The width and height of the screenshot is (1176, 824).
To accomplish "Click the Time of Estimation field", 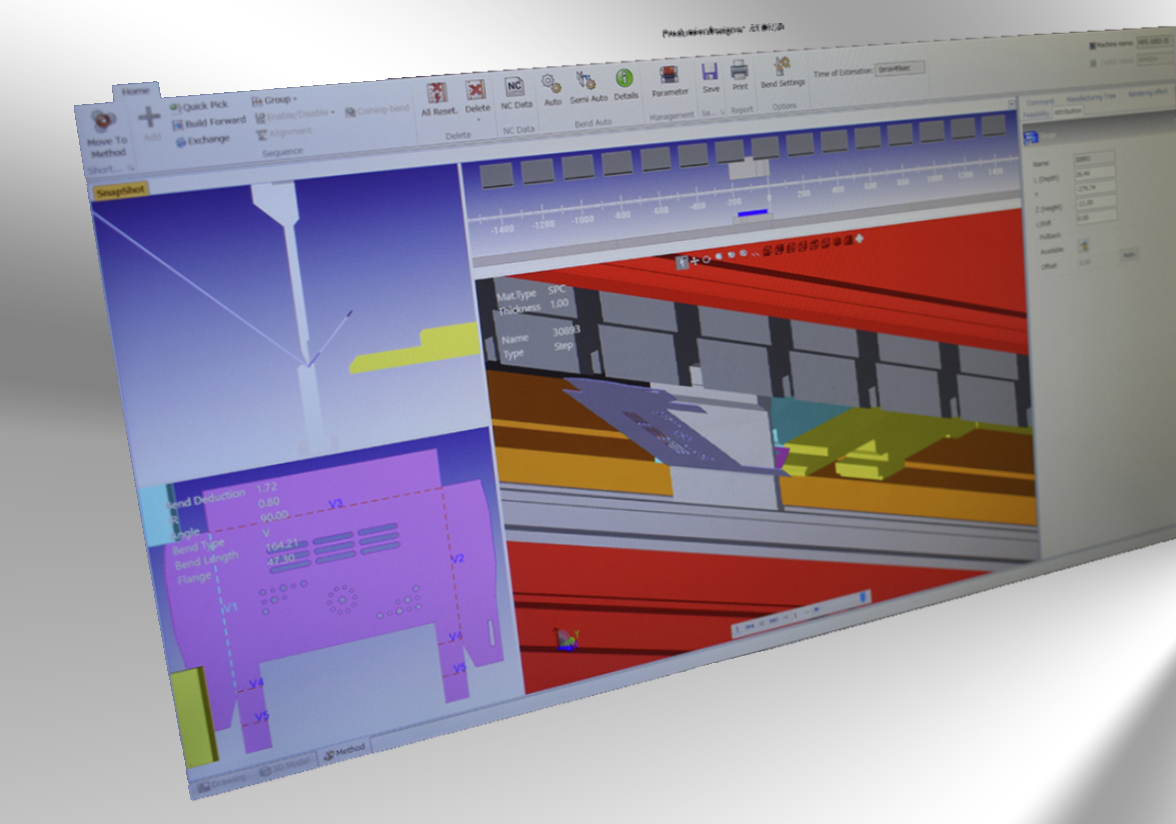I will point(899,69).
